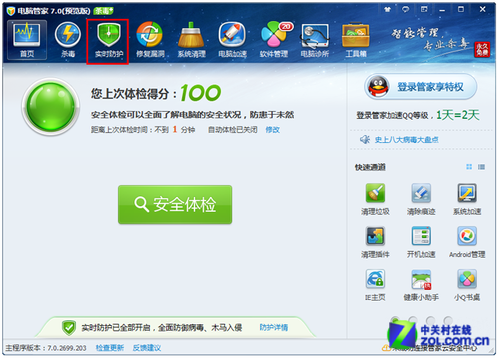Click the 修改 link for auto checkup
The image size is (500, 361).
(x=272, y=130)
